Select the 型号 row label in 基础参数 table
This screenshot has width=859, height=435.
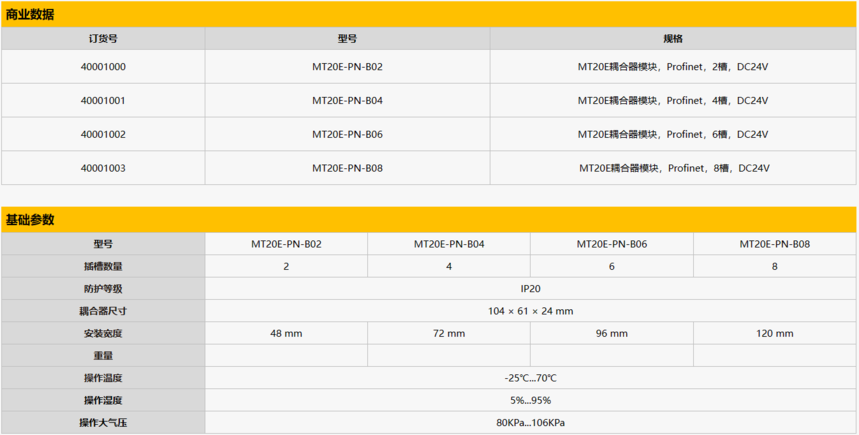103,244
